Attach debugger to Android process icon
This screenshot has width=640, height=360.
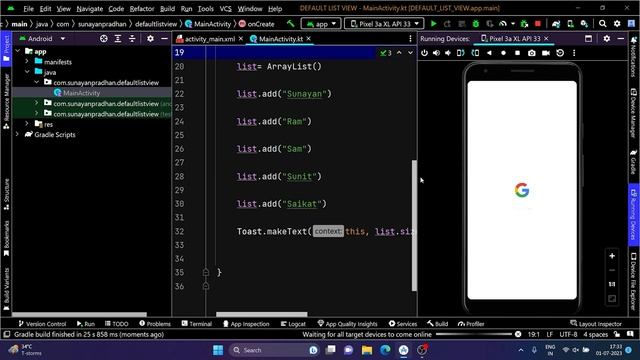tap(524, 24)
